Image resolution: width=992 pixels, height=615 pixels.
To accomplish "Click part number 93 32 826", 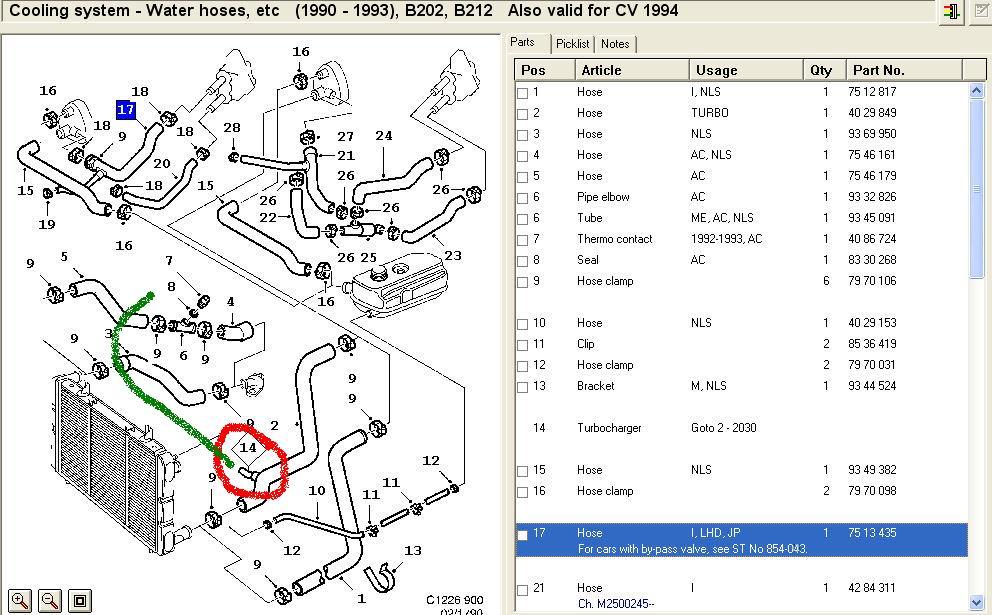I will [872, 197].
